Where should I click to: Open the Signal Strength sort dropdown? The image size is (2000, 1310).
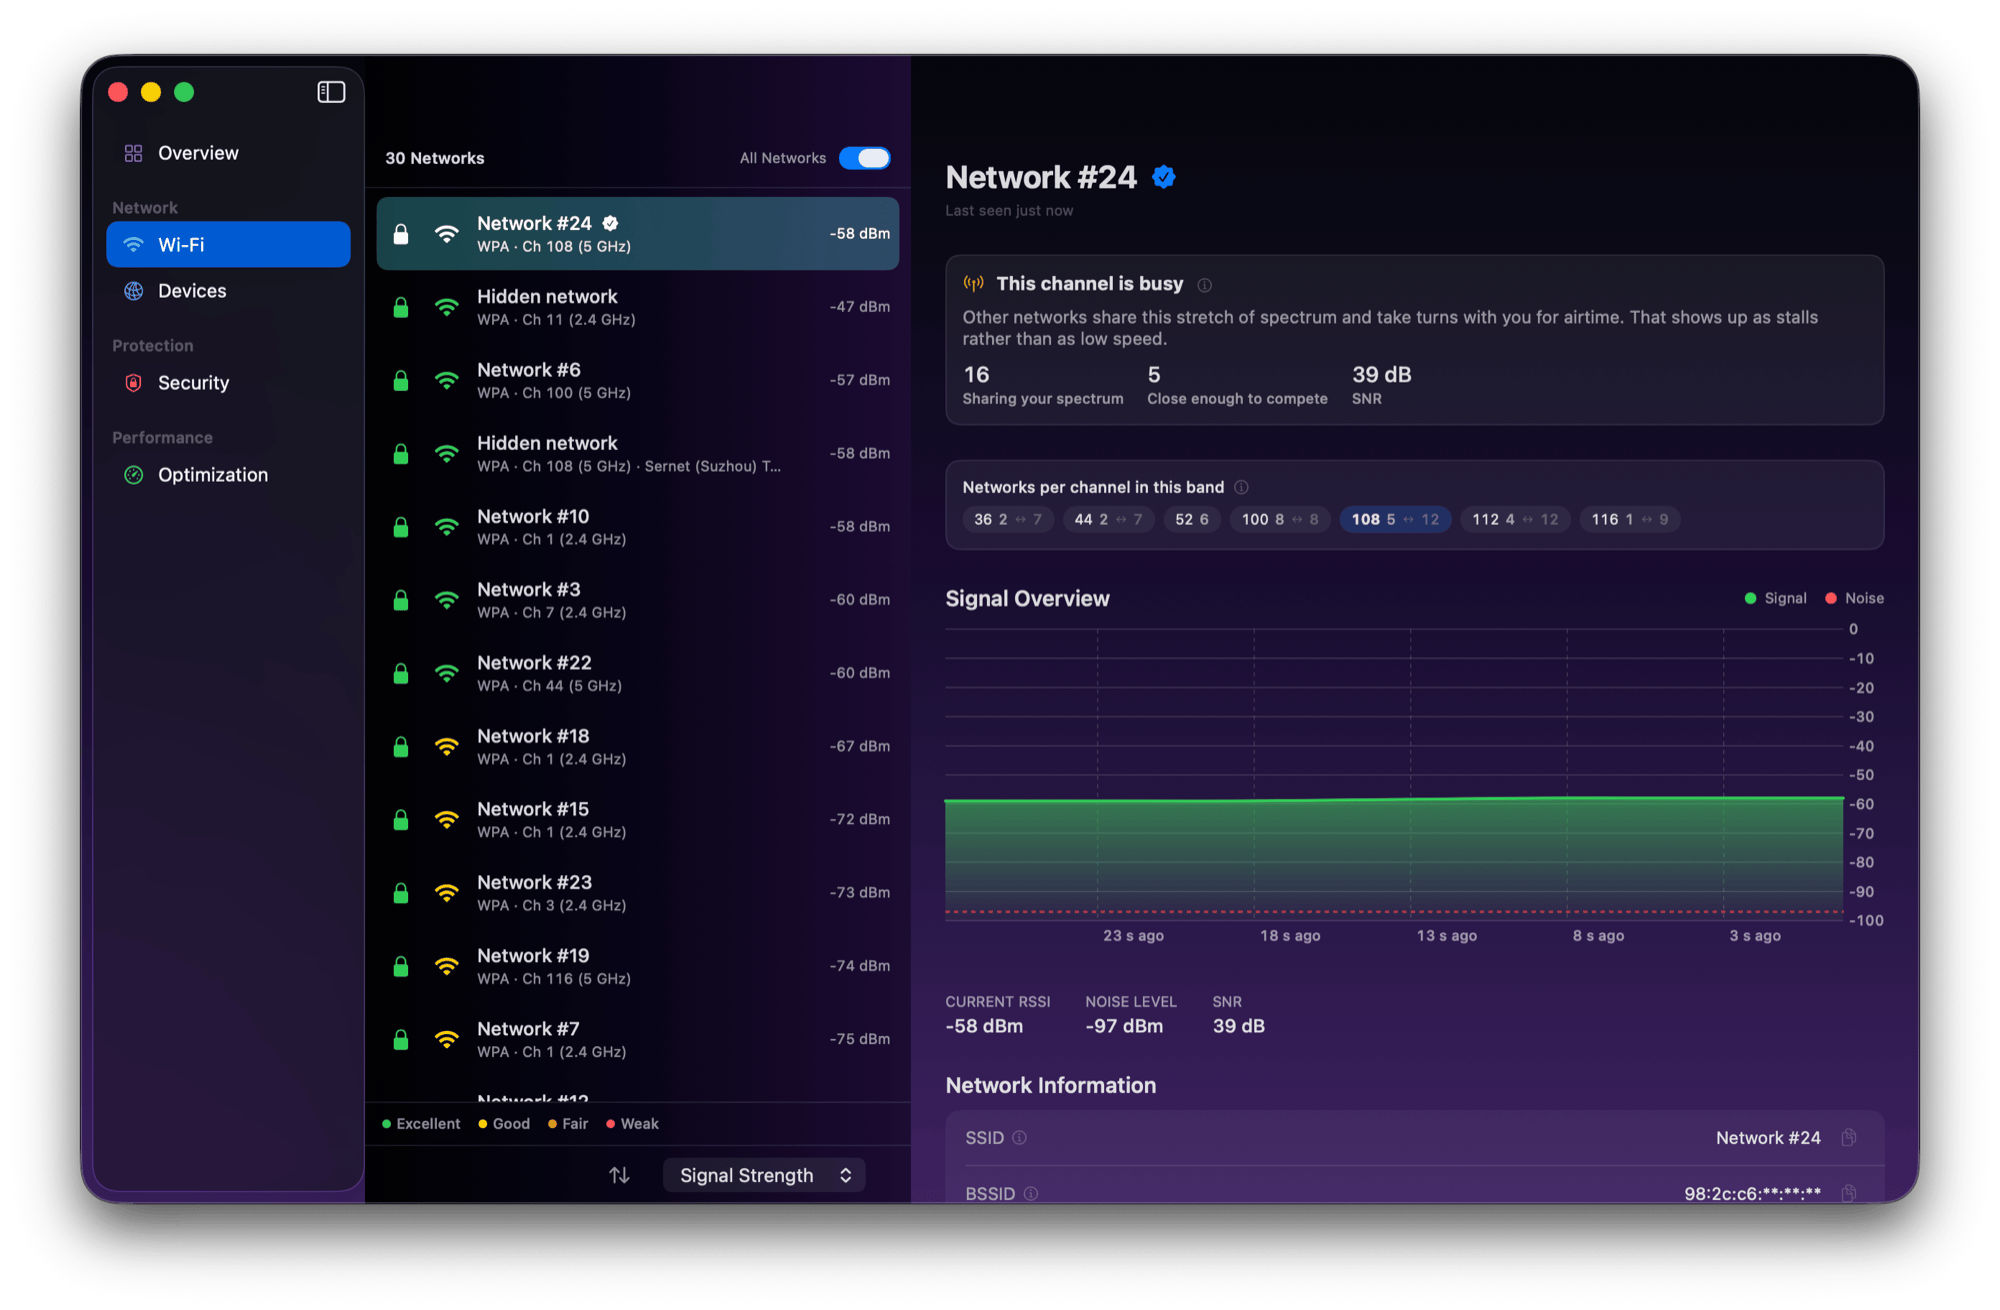765,1175
